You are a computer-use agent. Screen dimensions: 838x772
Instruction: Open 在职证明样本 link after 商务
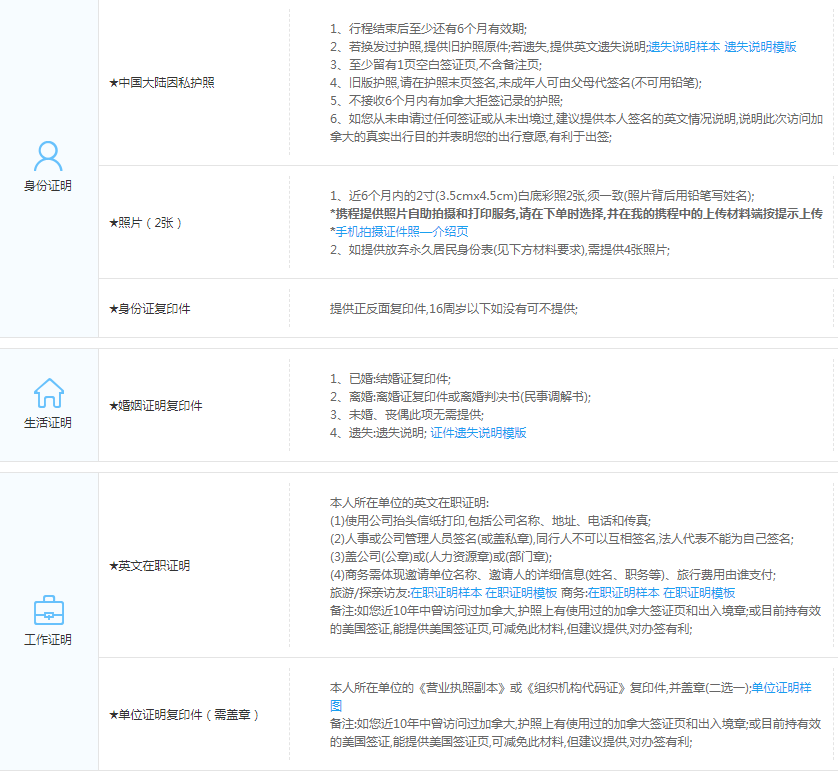tap(623, 592)
